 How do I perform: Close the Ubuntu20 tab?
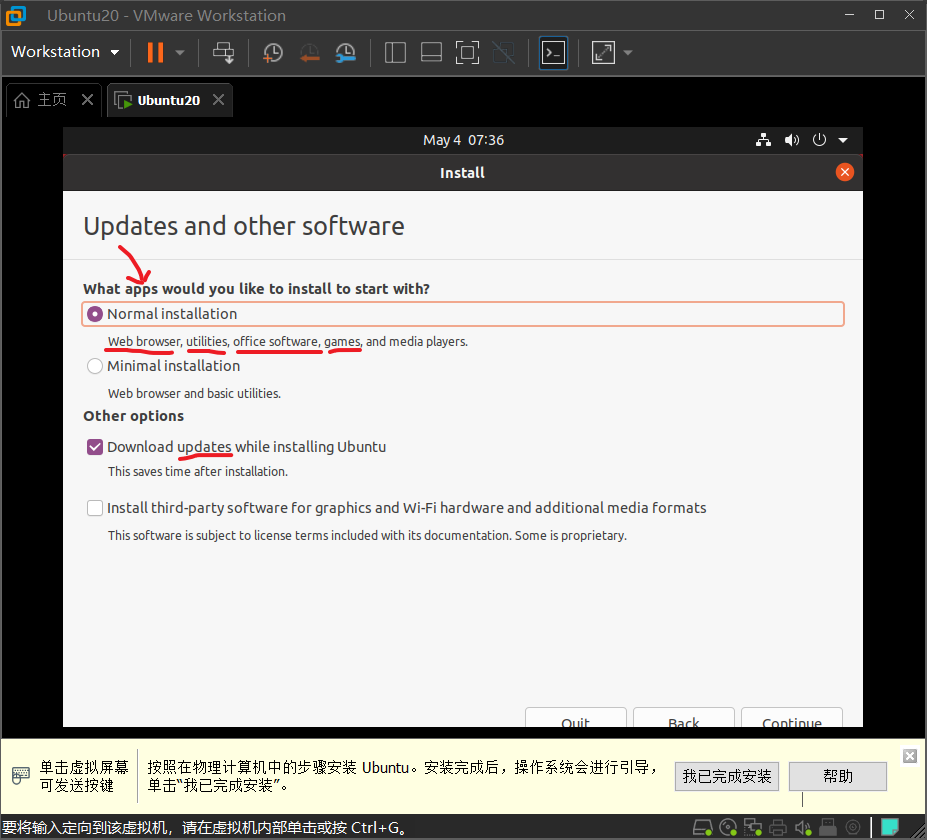coord(218,99)
